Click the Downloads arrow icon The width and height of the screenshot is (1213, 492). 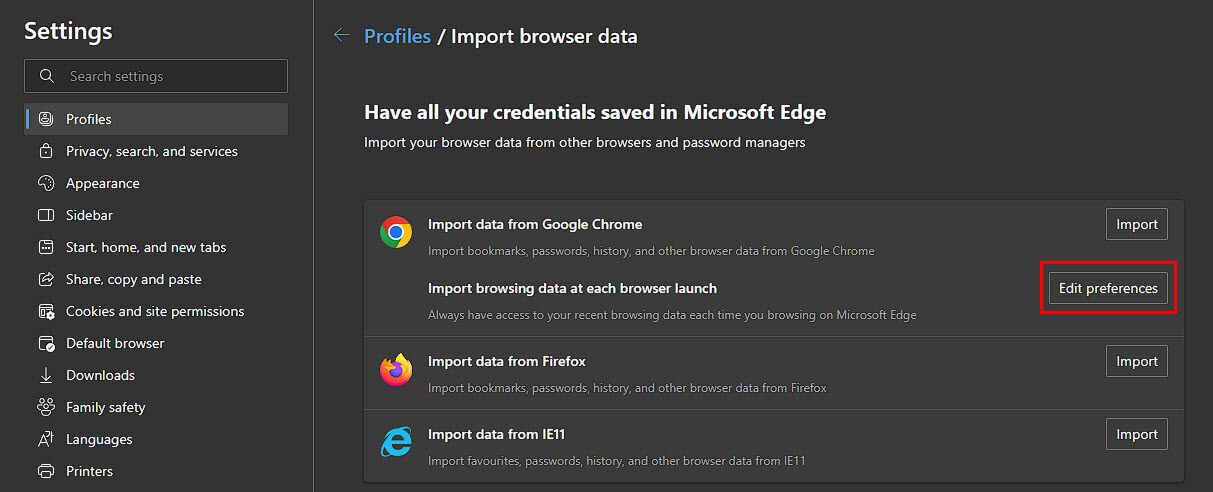click(x=45, y=375)
